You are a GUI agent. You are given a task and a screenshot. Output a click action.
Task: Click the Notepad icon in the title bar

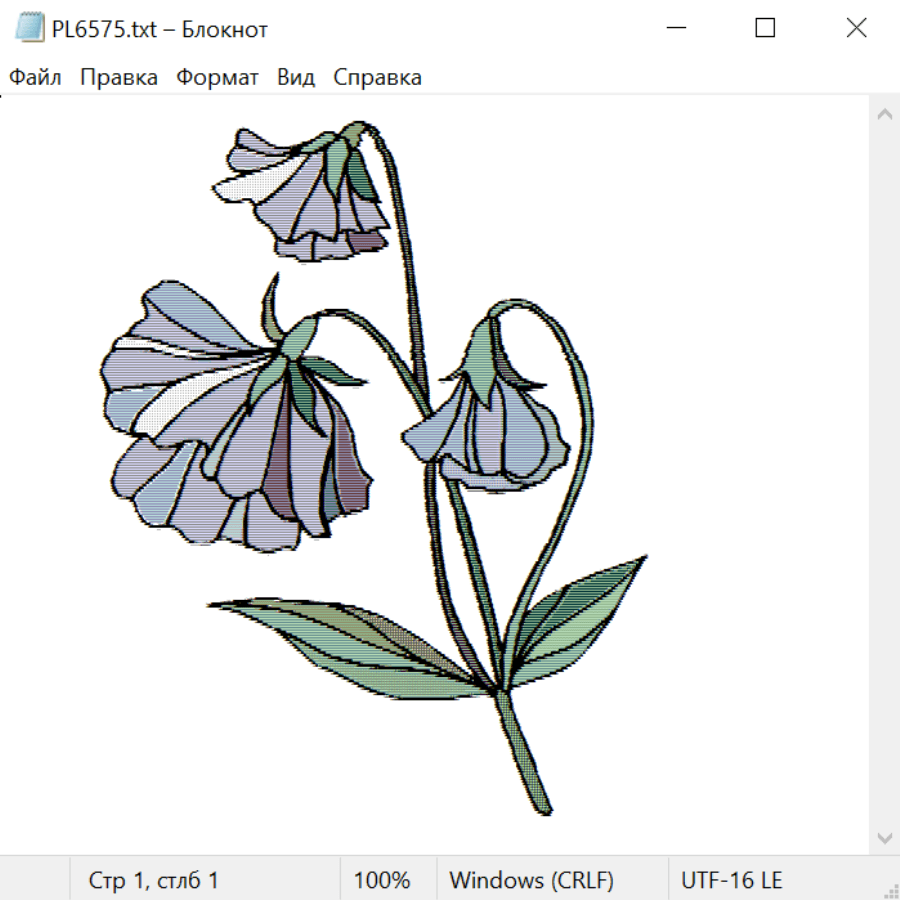tap(30, 28)
